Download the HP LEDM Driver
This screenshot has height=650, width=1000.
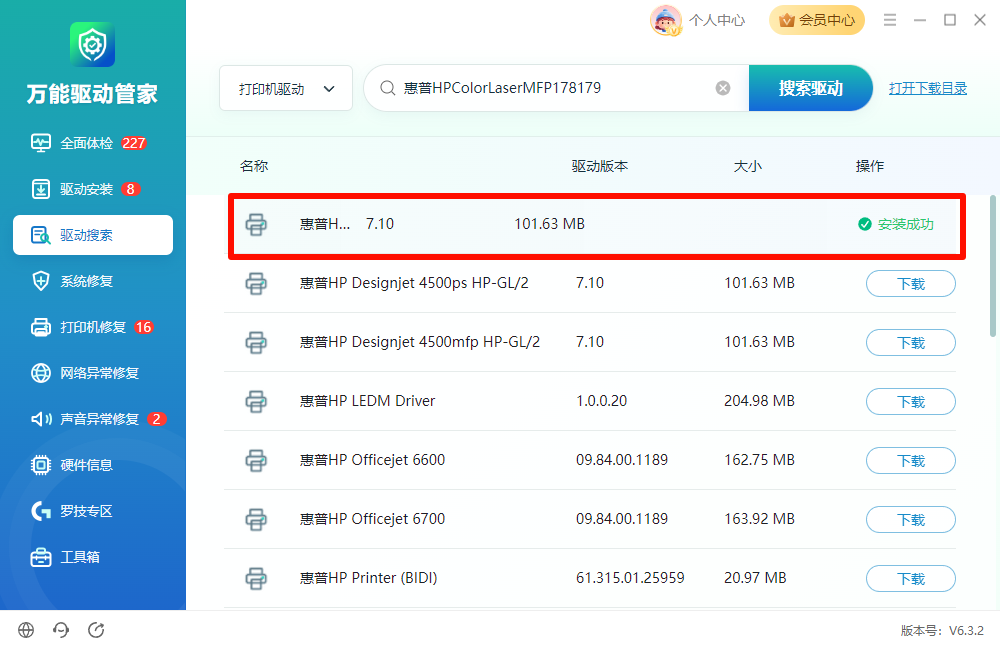911,401
